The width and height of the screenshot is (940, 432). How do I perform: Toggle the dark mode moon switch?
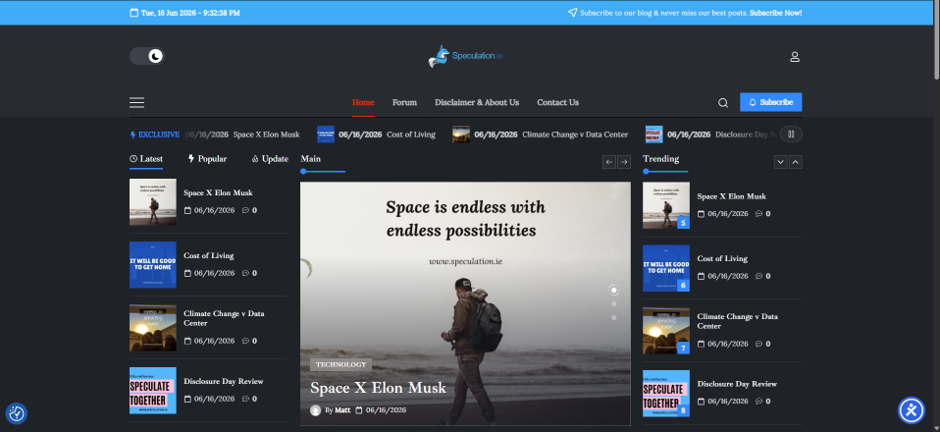[x=147, y=56]
